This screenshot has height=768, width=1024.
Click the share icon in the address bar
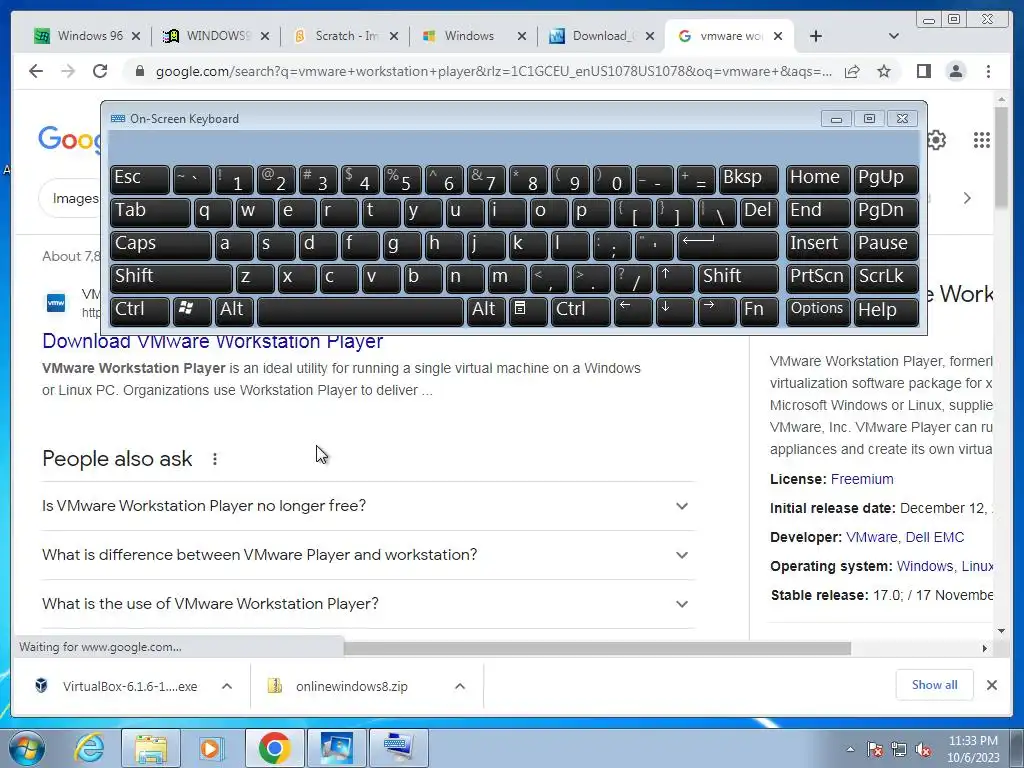pos(852,71)
